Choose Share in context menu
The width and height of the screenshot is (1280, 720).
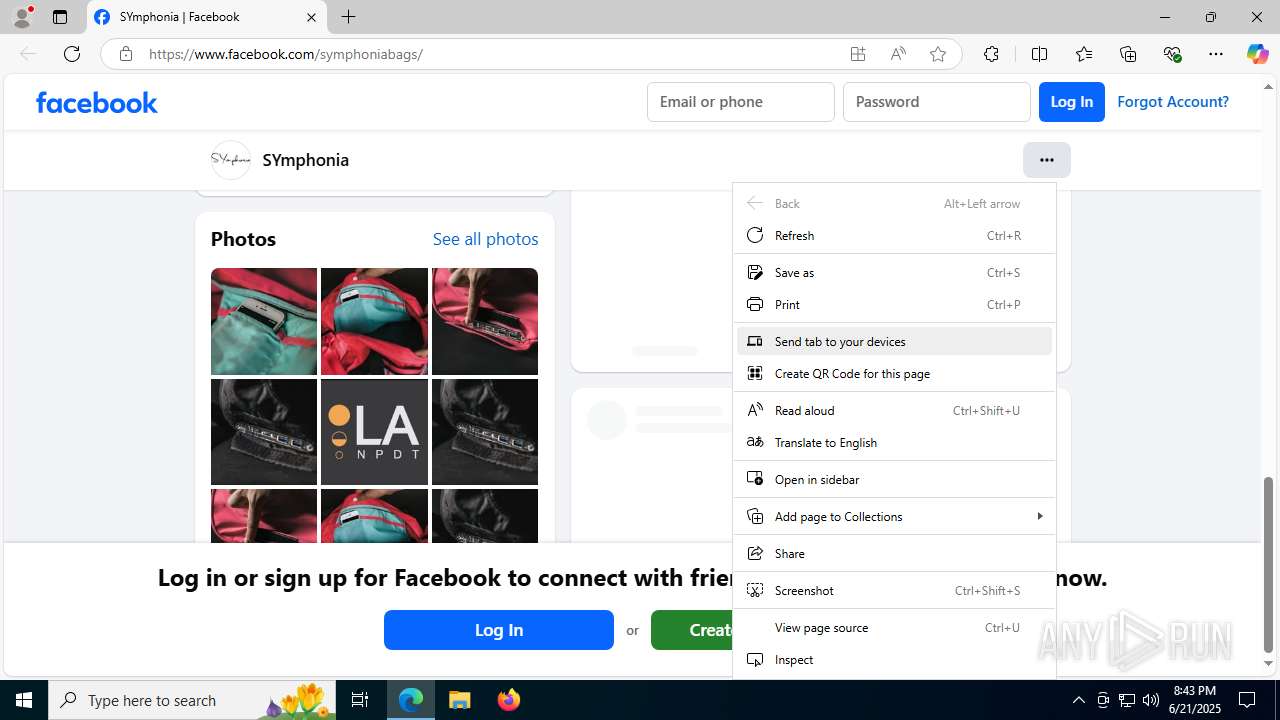tap(894, 554)
